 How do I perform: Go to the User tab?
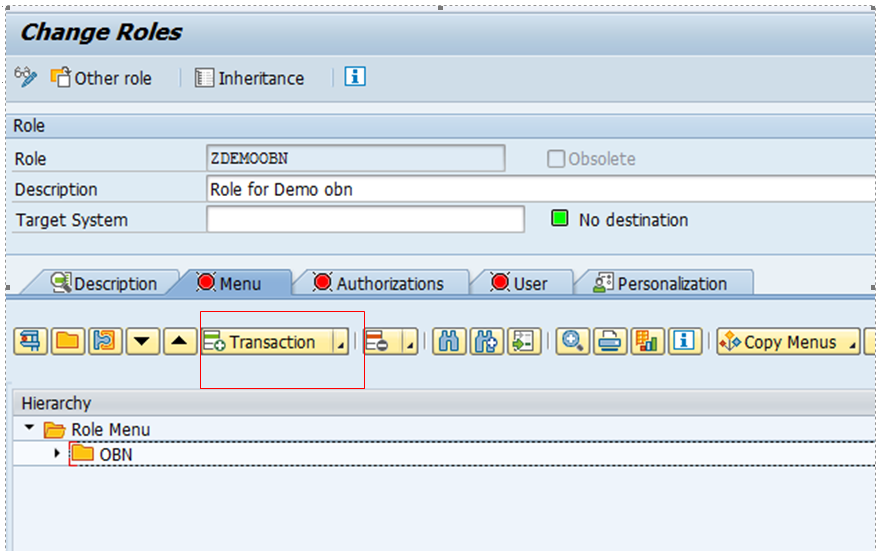(519, 283)
